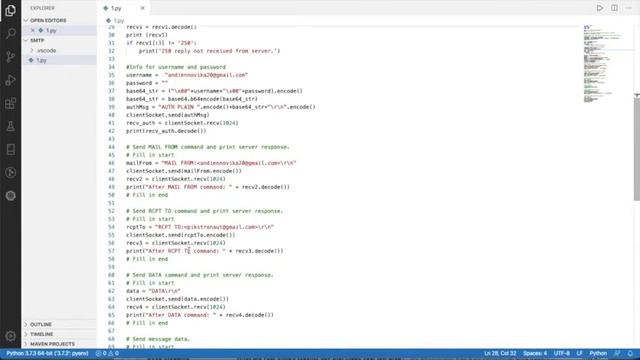The width and height of the screenshot is (640, 360).
Task: Expand the Maven Projects section
Action: click(52, 344)
